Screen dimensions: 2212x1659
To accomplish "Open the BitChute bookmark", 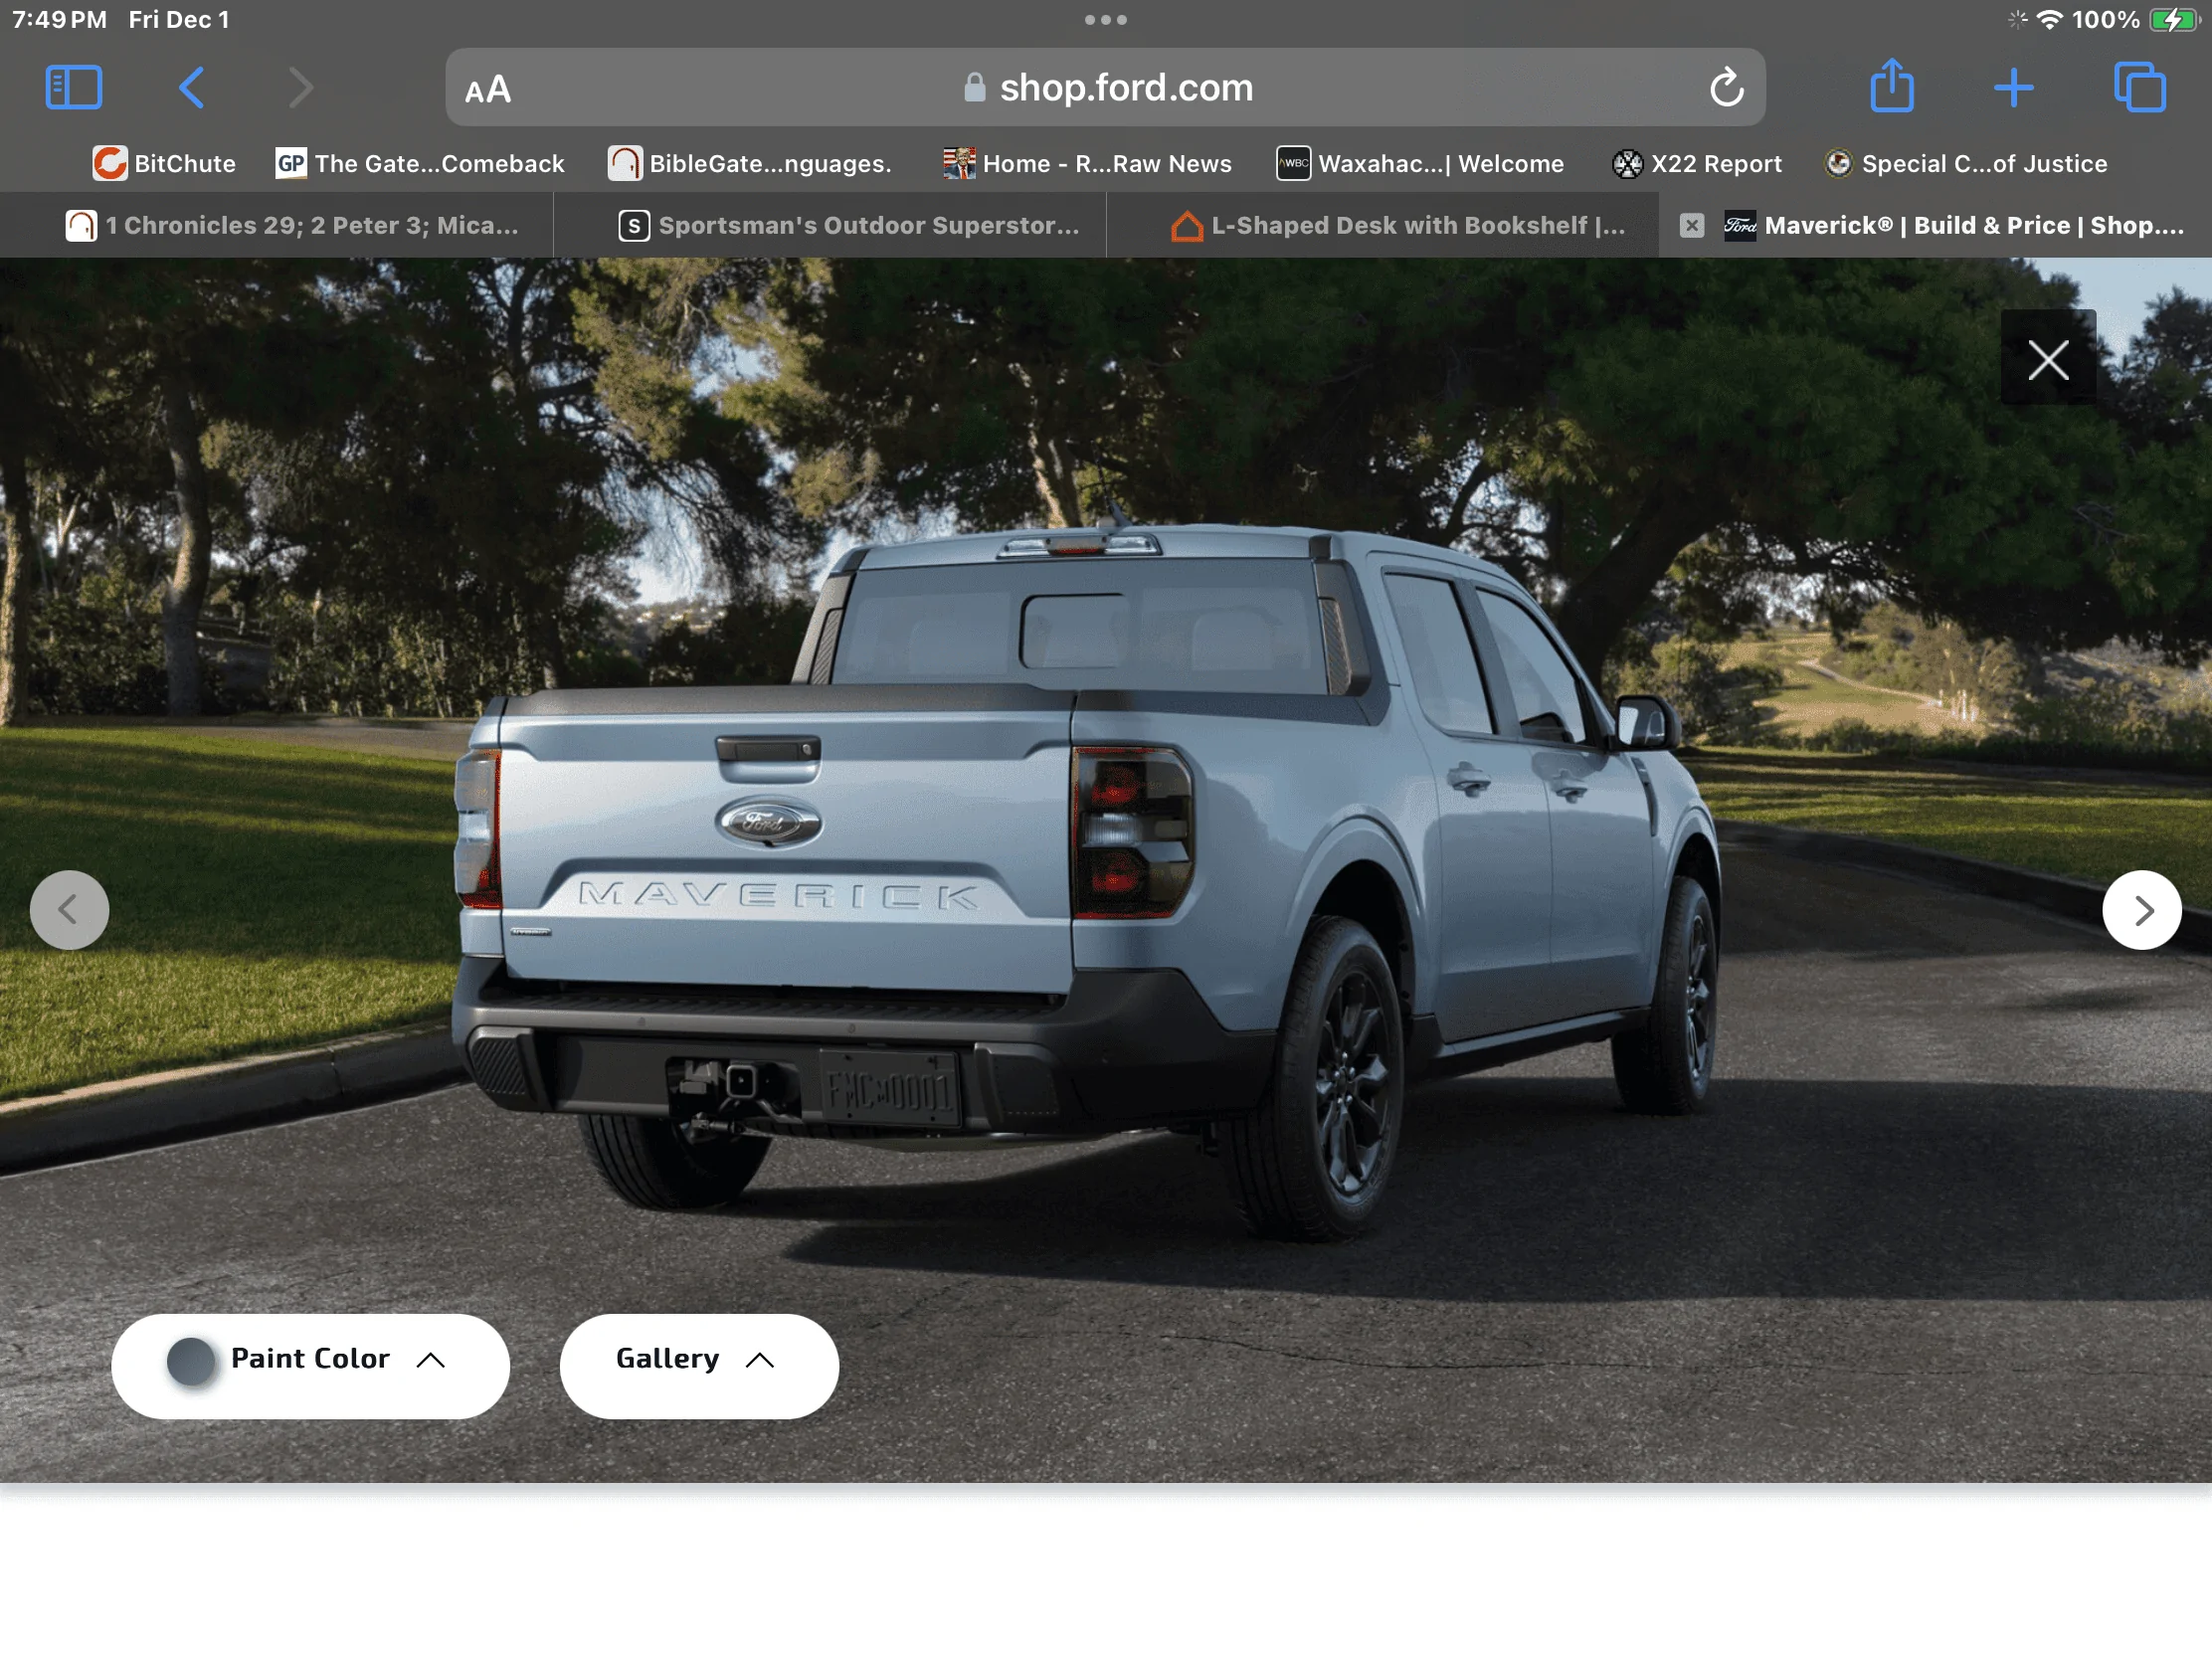I will click(164, 164).
